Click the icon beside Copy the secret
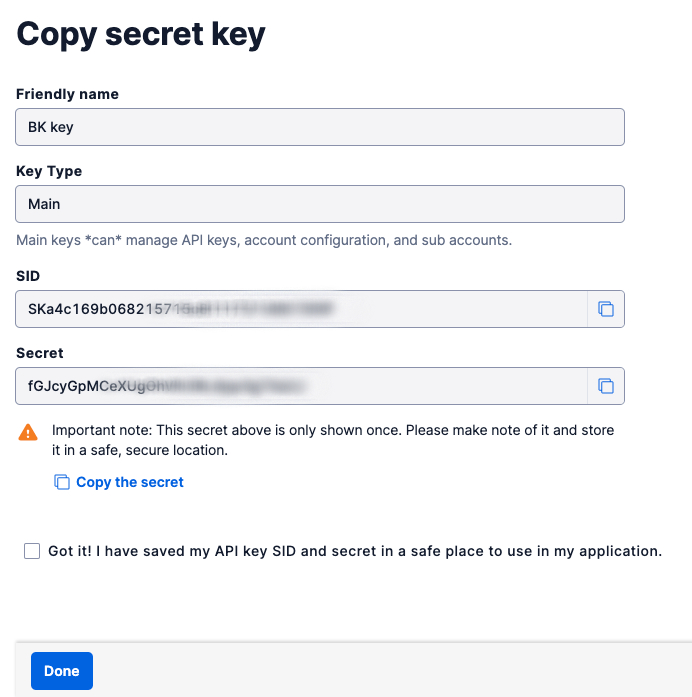Screen dimensions: 692x697 61,482
